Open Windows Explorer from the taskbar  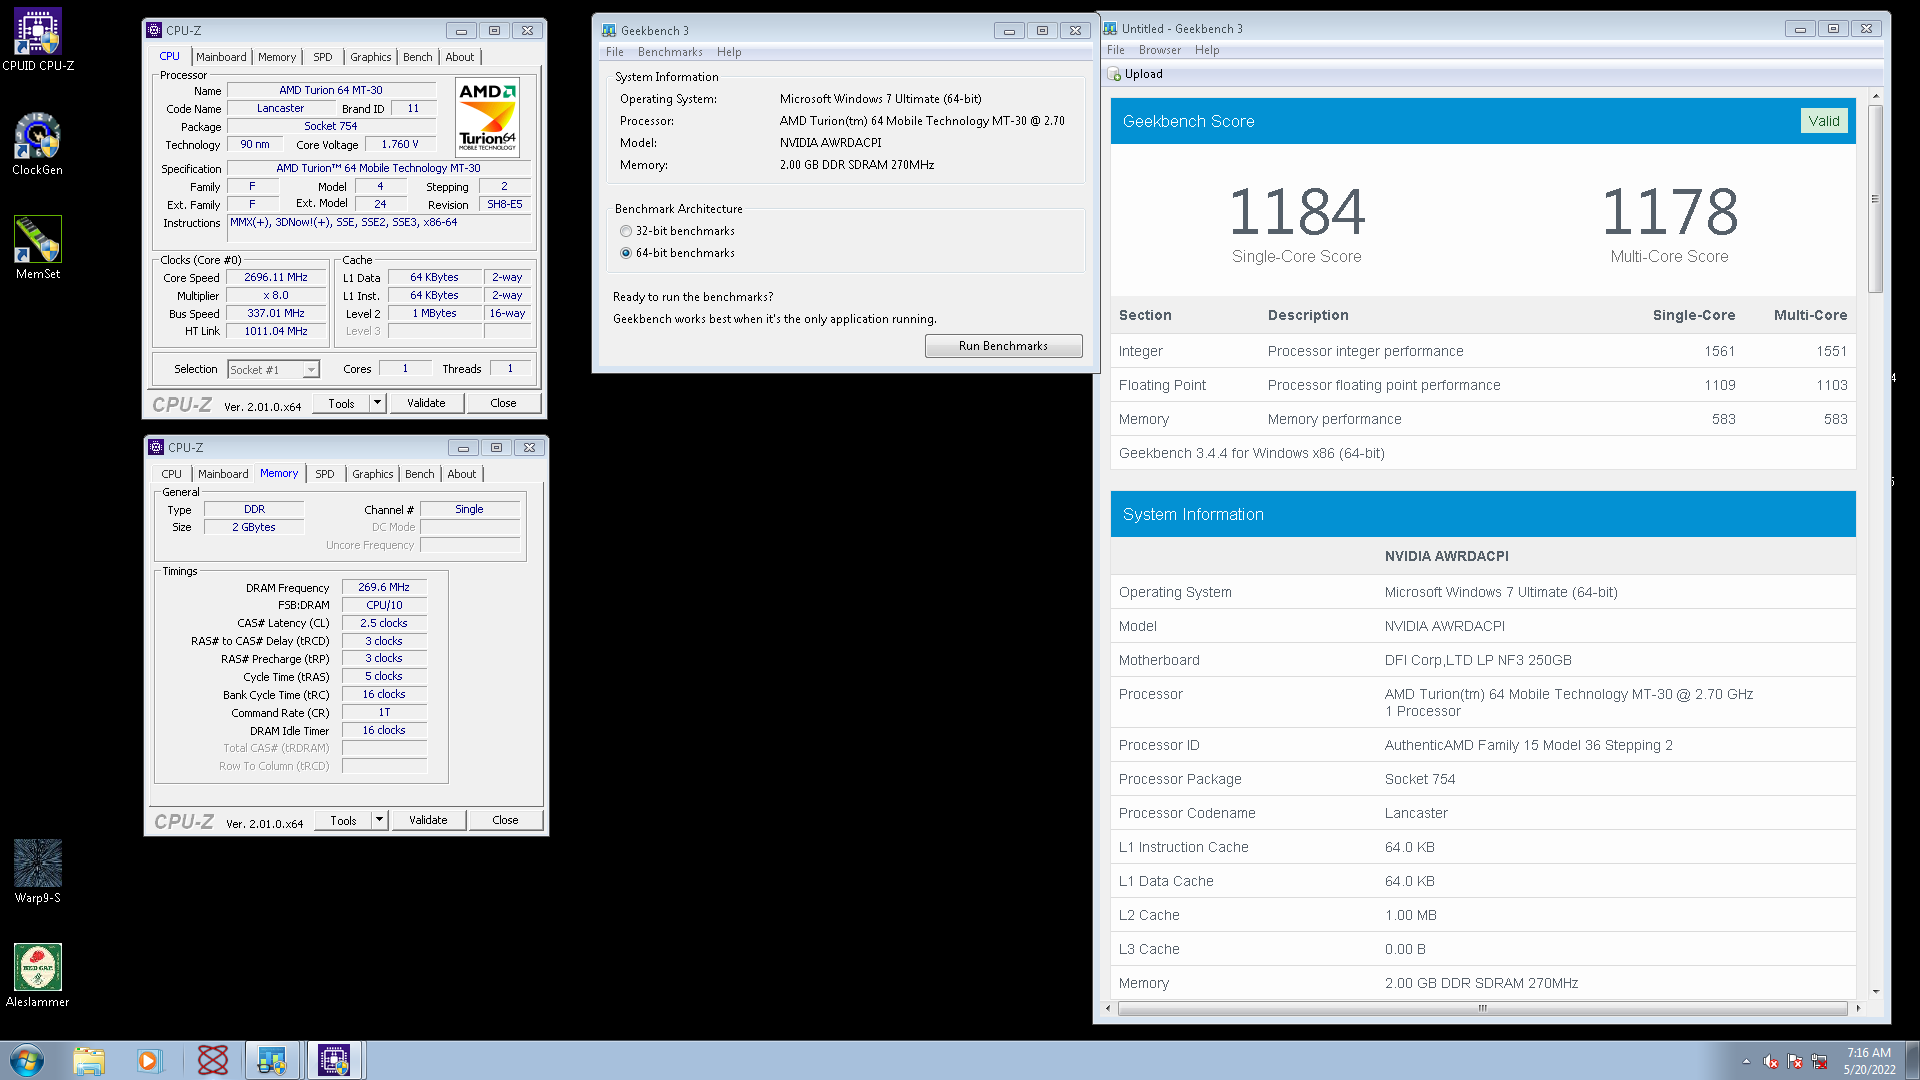[89, 1060]
